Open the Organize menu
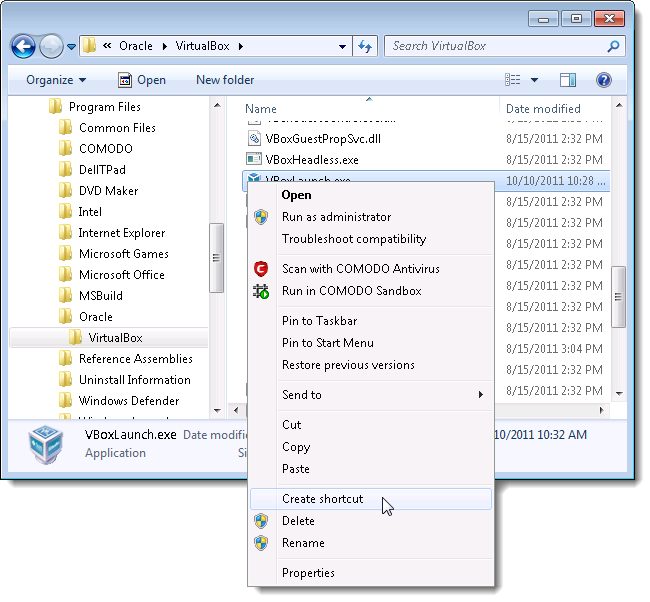 point(56,80)
